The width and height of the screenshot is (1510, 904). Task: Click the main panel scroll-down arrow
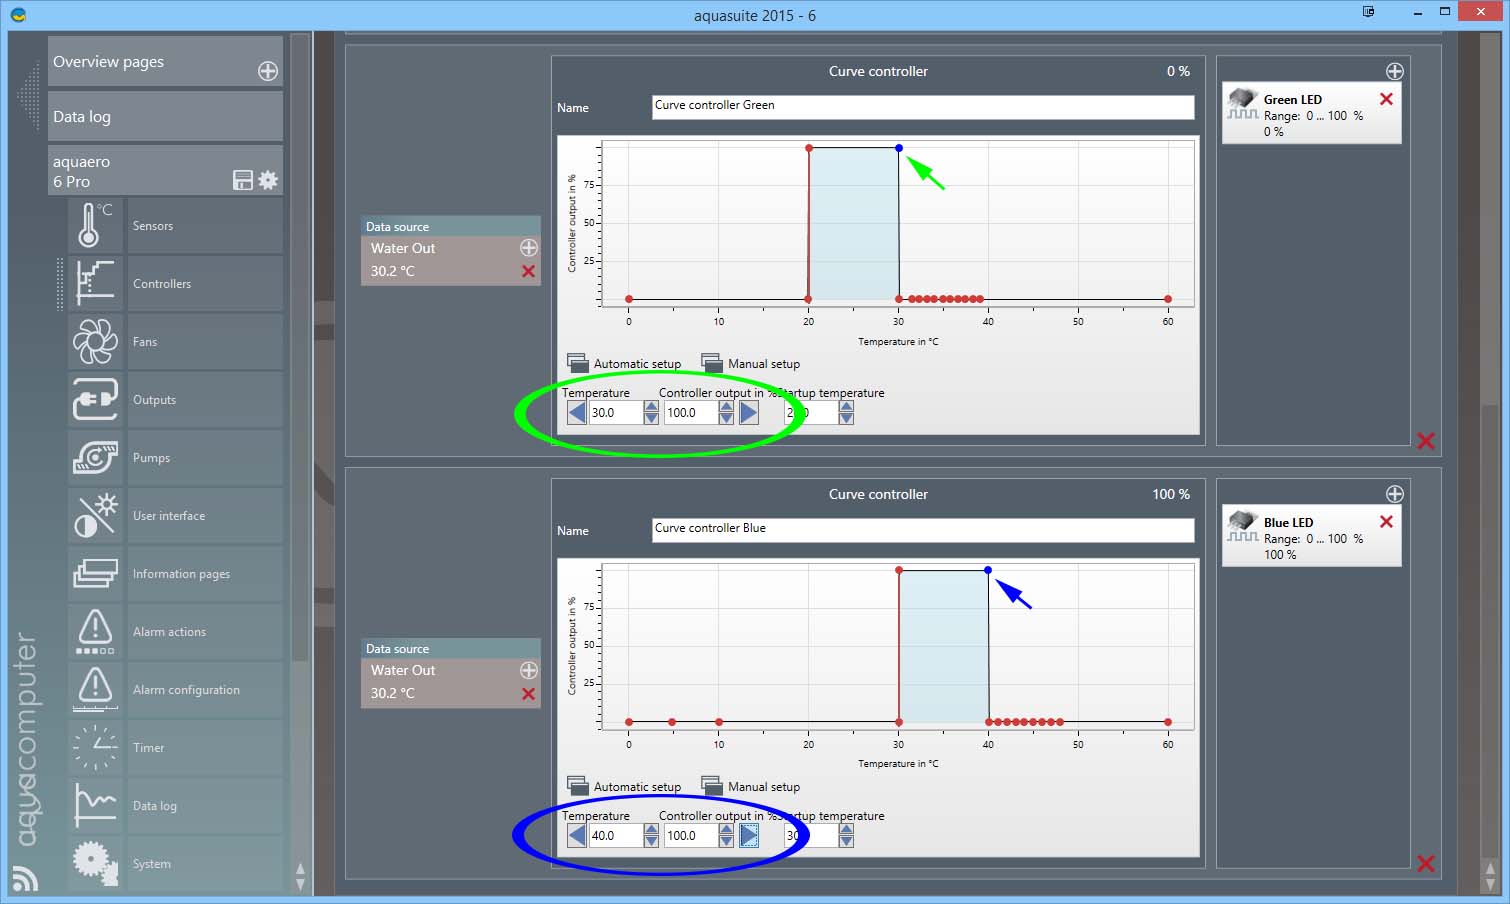tap(1490, 884)
